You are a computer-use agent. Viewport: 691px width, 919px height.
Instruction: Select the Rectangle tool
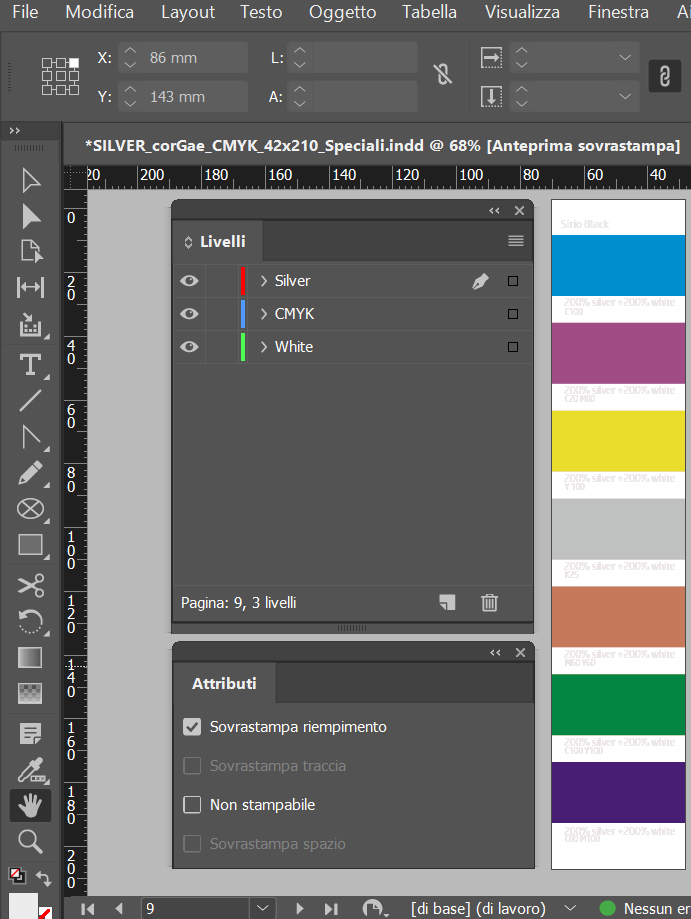30,544
